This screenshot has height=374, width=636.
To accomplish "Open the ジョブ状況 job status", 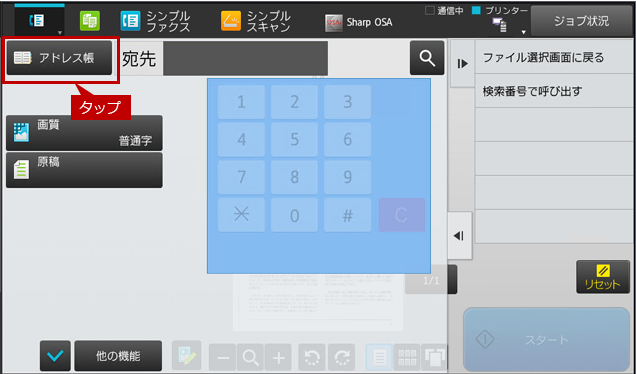I will 582,21.
